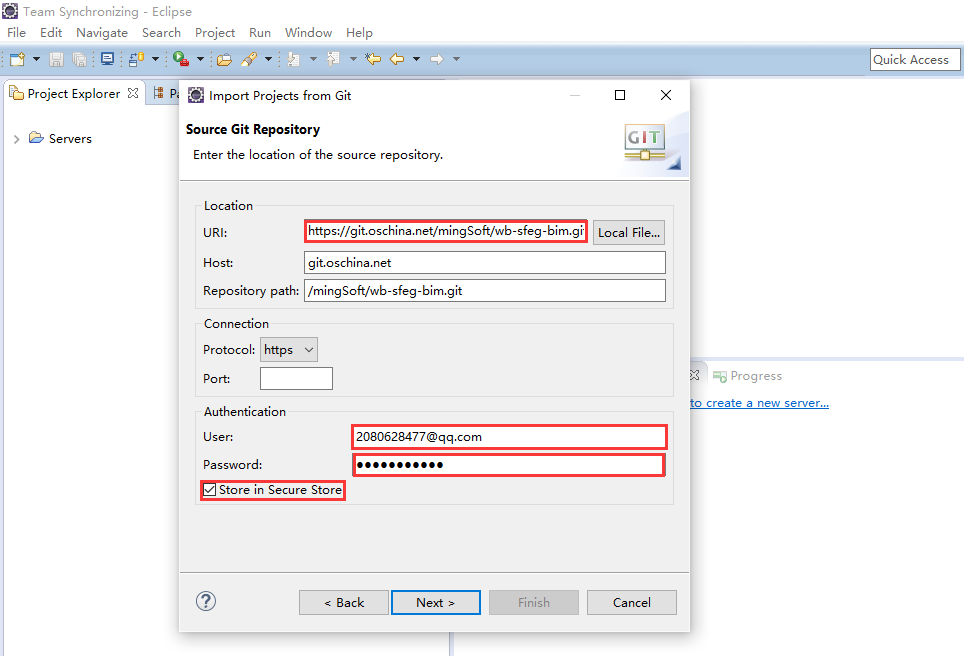
Task: Open the Protocol https dropdown
Action: pos(289,350)
